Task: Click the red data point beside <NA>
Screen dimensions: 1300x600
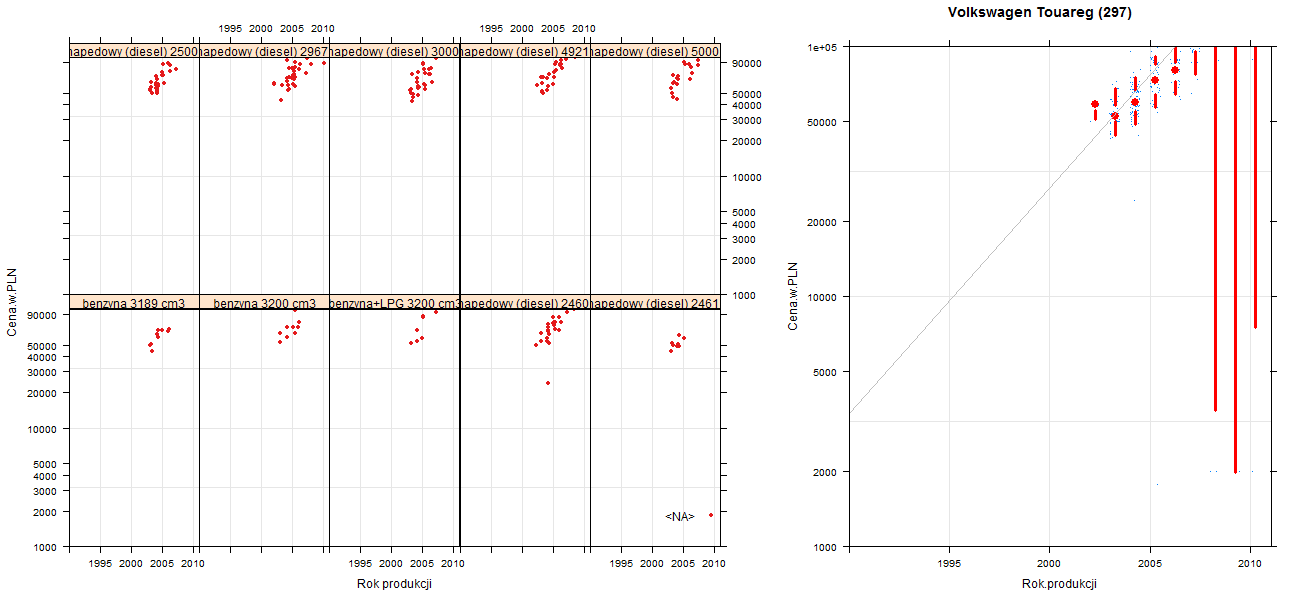Action: (711, 515)
